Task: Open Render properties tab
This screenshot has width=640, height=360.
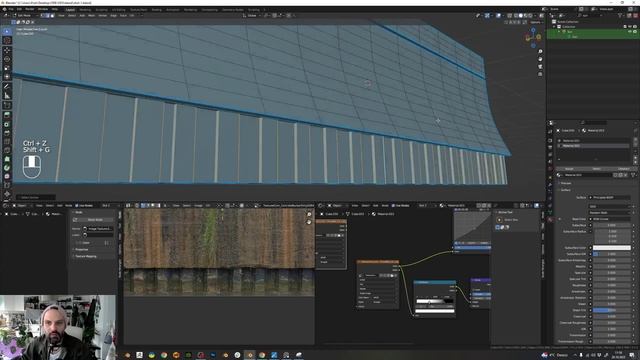Action: click(x=550, y=140)
